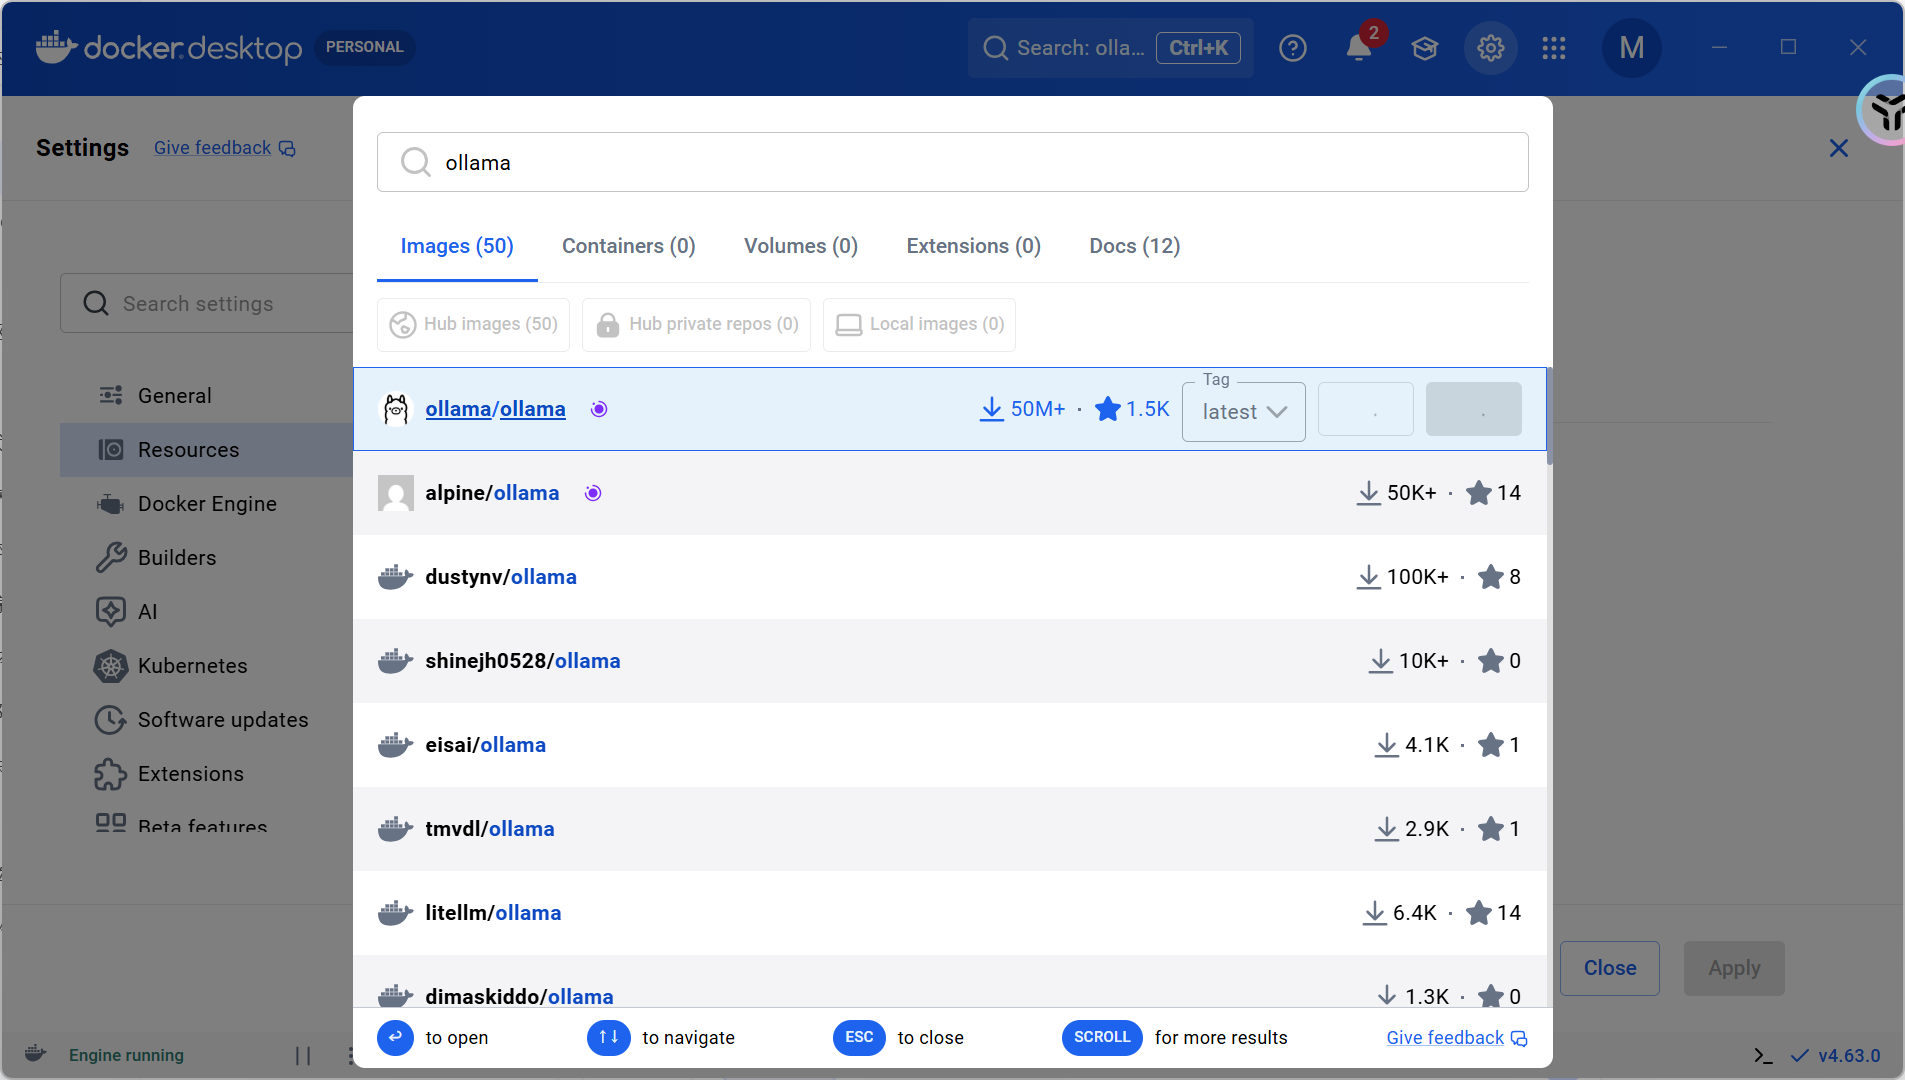
Task: Click the whale icon beside shinejh0528/ollama
Action: pyautogui.click(x=396, y=661)
